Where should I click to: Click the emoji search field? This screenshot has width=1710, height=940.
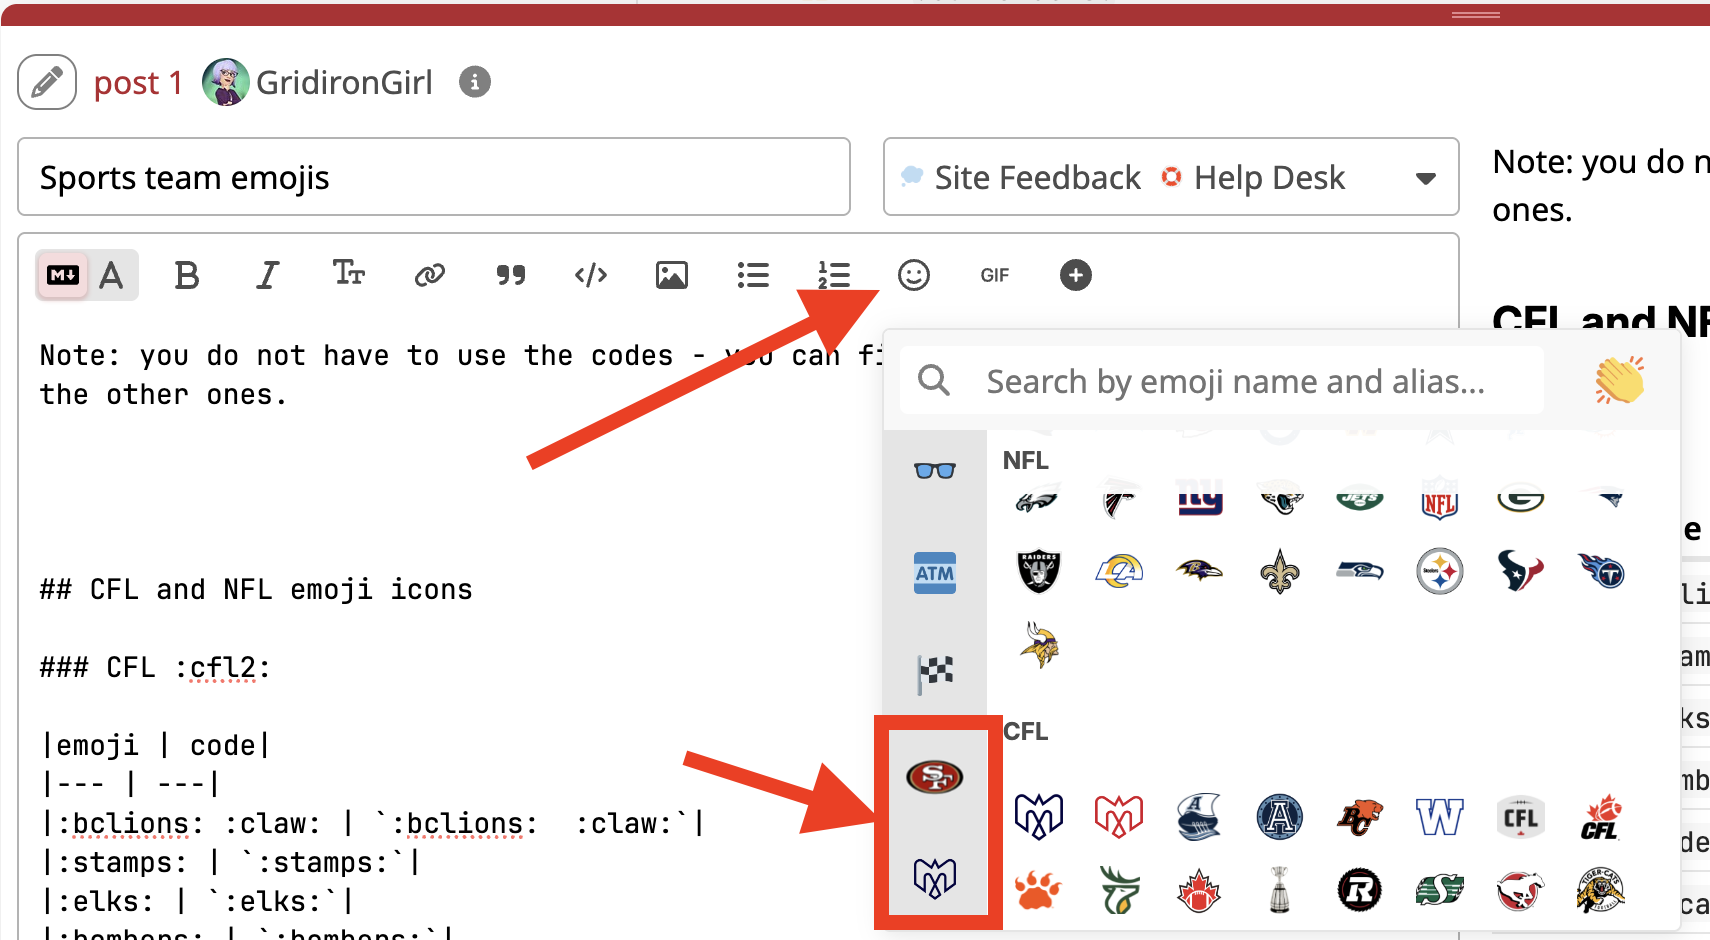1235,381
